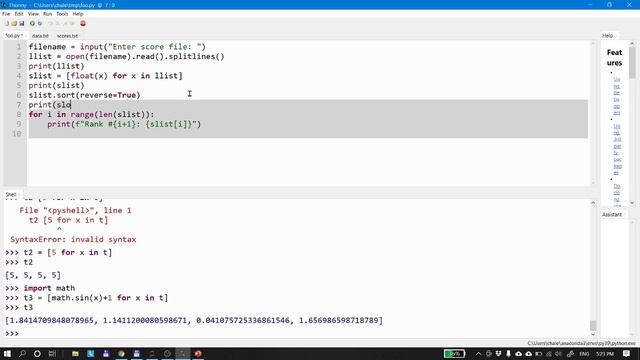
Task: Click the Step over debug icon
Action: tap(51, 24)
